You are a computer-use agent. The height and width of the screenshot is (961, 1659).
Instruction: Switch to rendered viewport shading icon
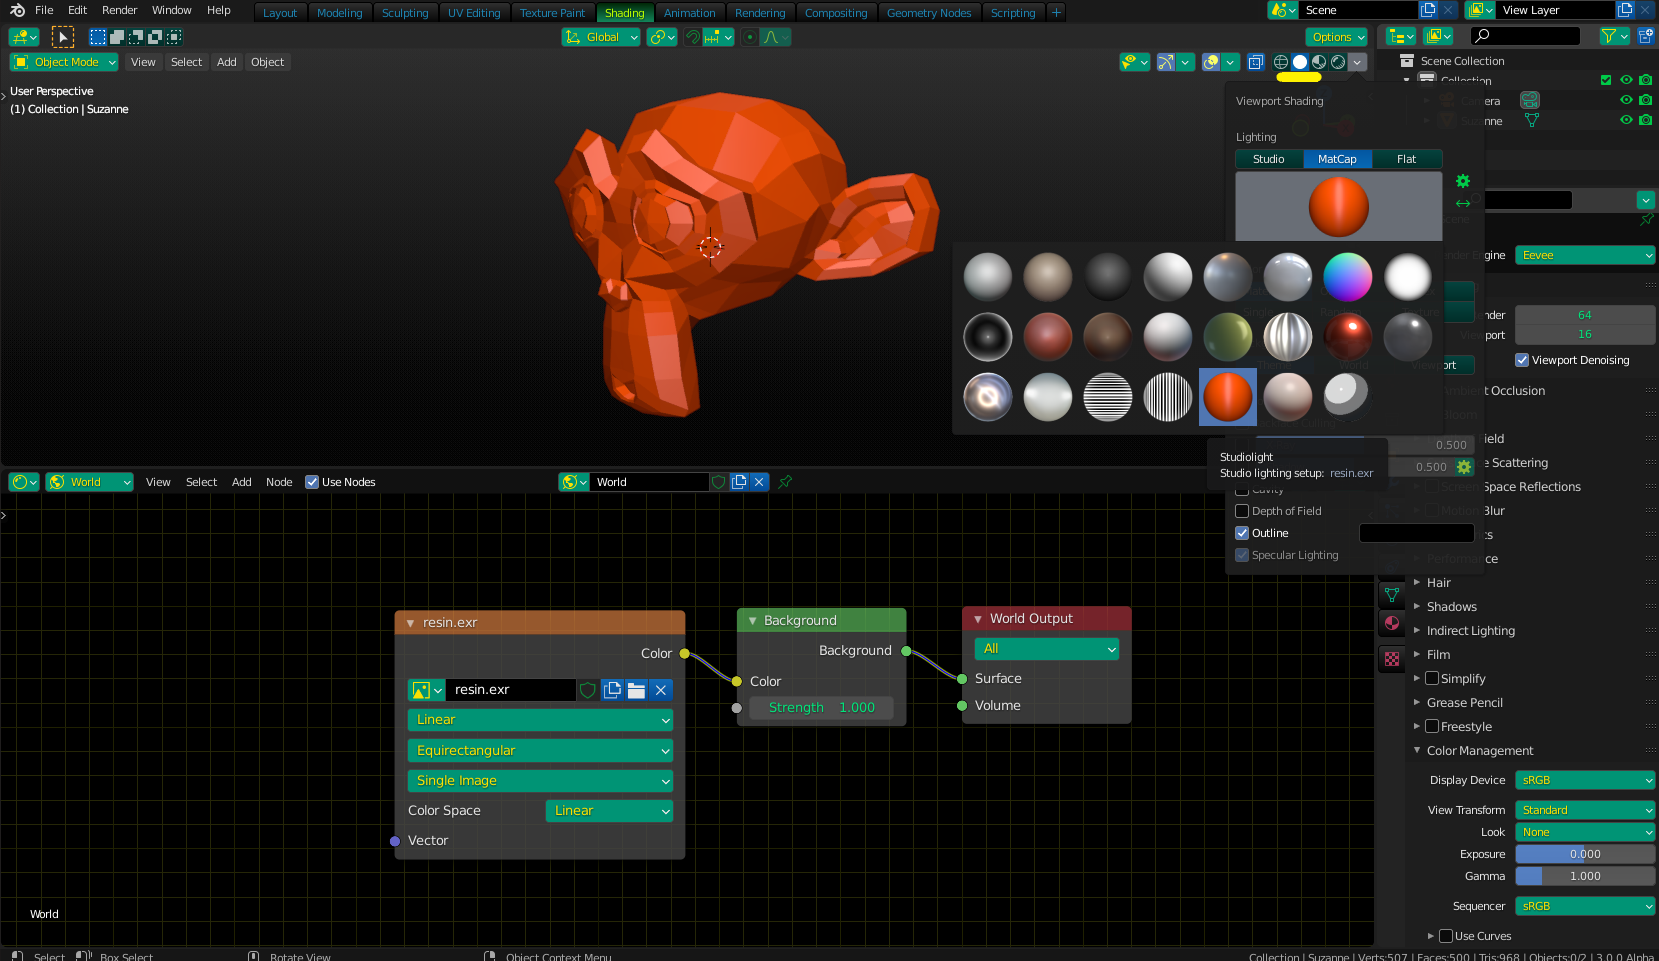click(x=1338, y=62)
